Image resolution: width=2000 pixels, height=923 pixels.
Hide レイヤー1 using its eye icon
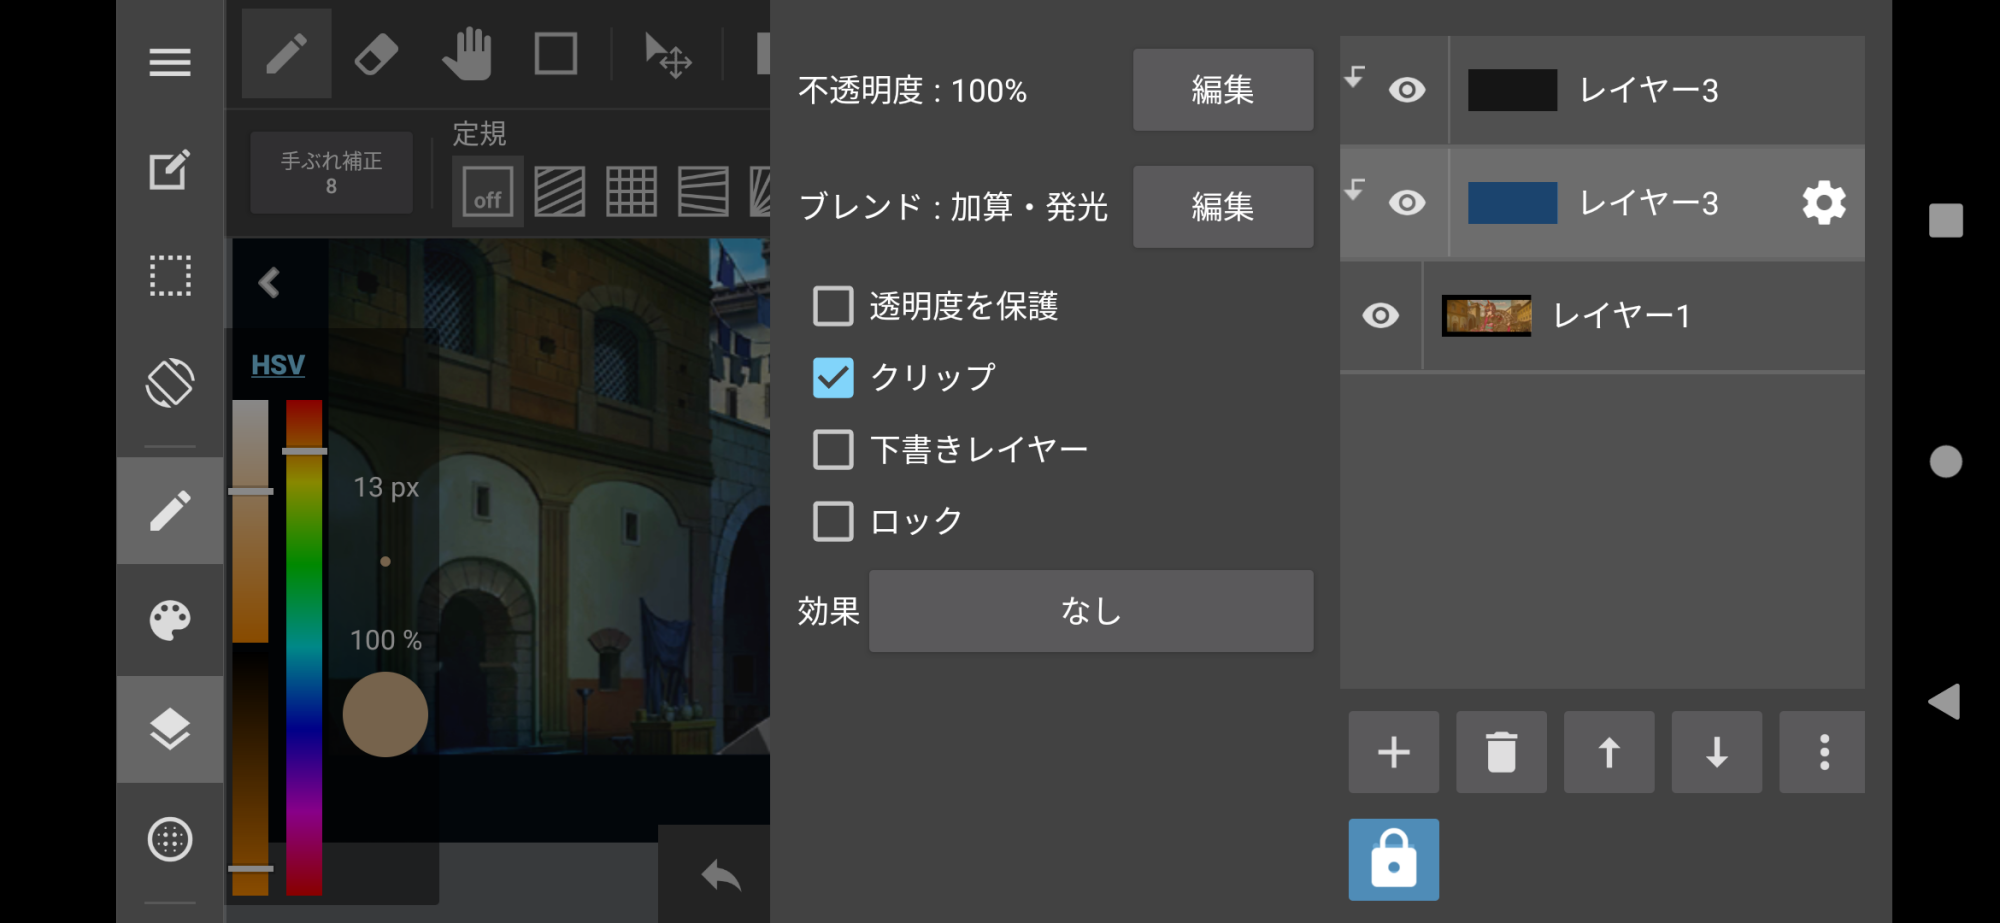(1380, 316)
